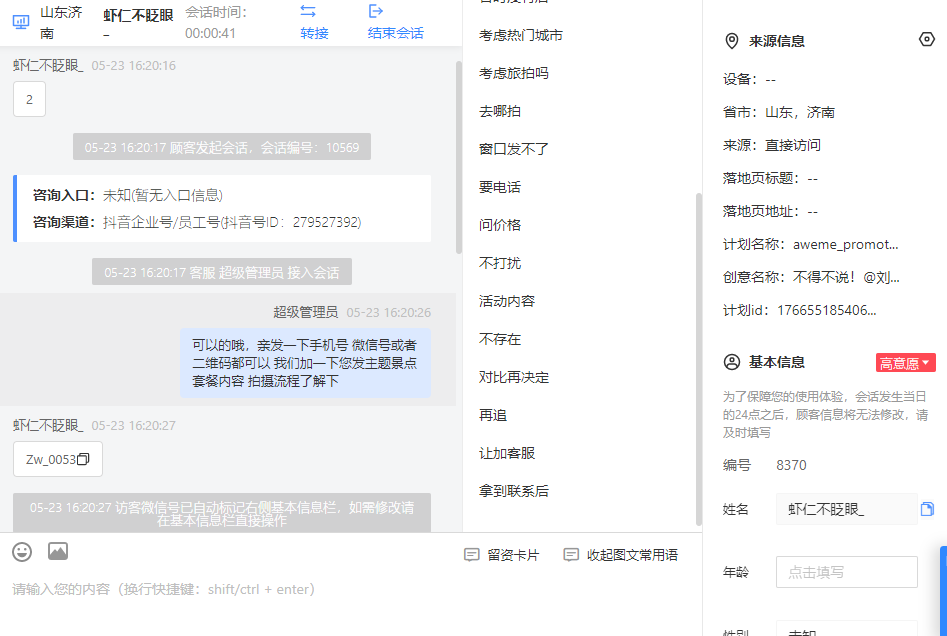Select quick phrase 不存在
This screenshot has width=947, height=636.
click(x=500, y=339)
